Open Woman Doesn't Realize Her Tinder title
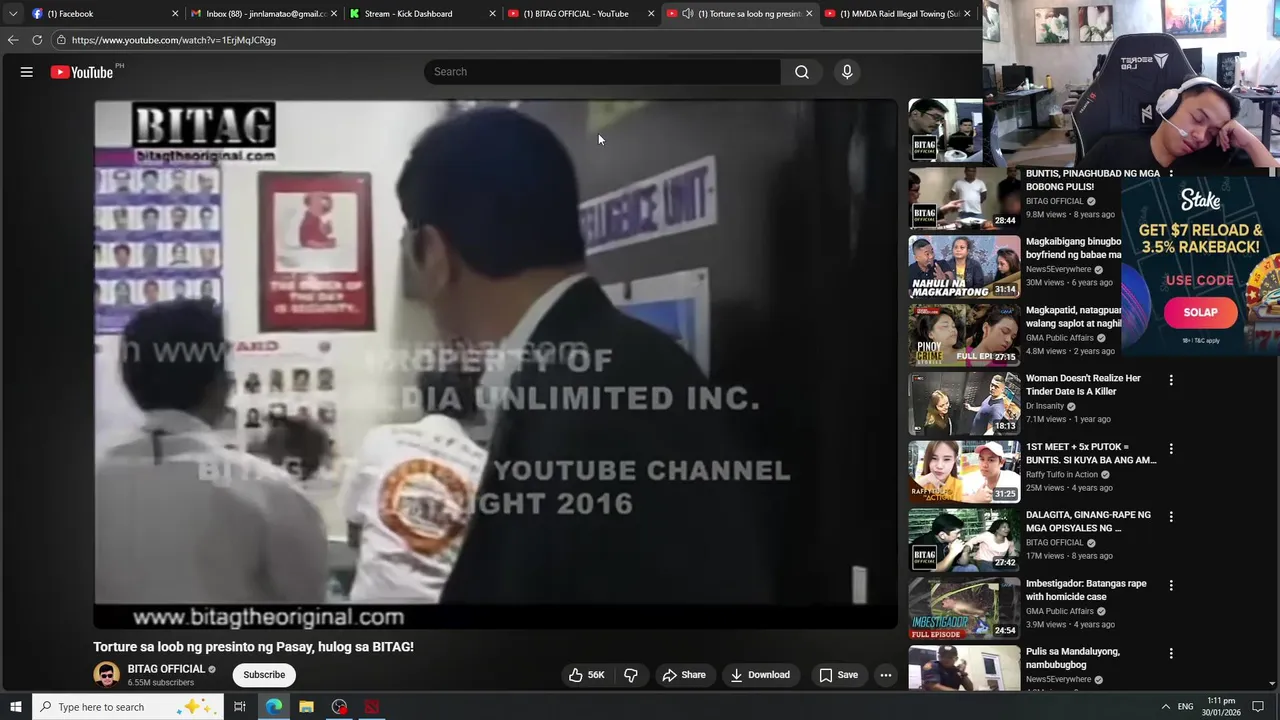Screen dimensions: 1280x720 click(x=1083, y=385)
